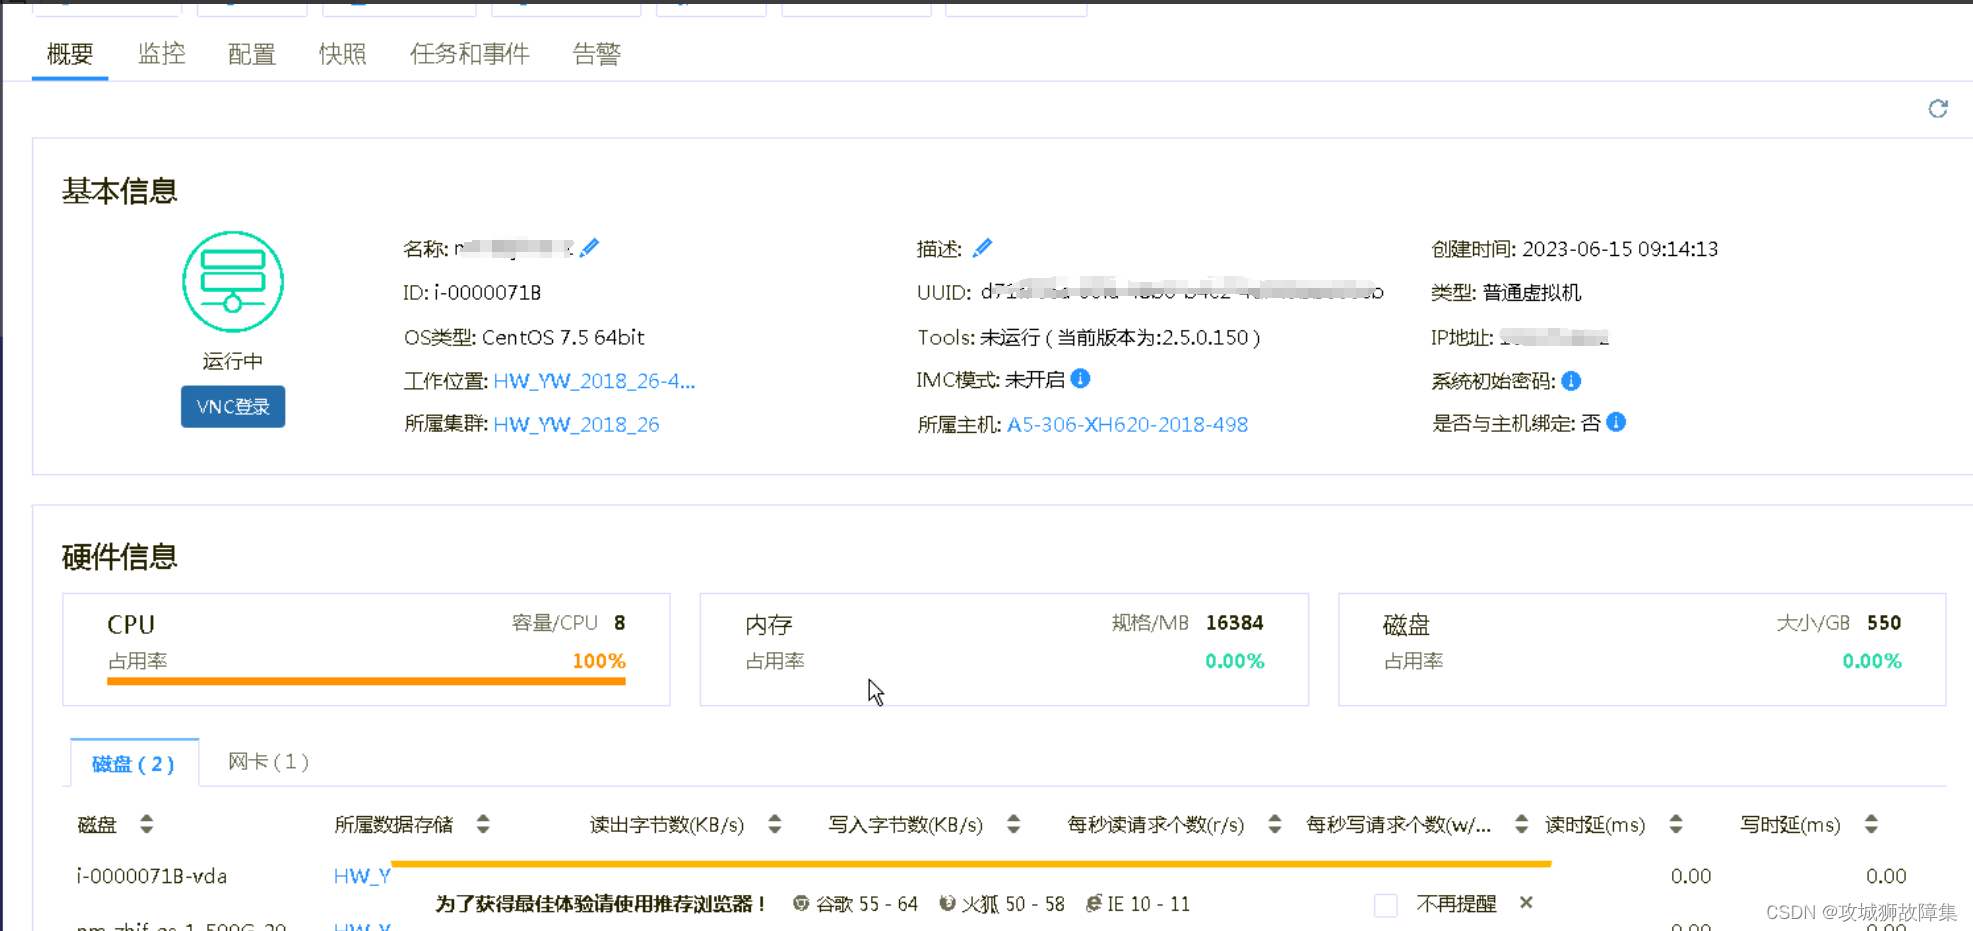Viewport: 1973px width, 931px height.
Task: Edit the description with pencil icon
Action: [x=983, y=247]
